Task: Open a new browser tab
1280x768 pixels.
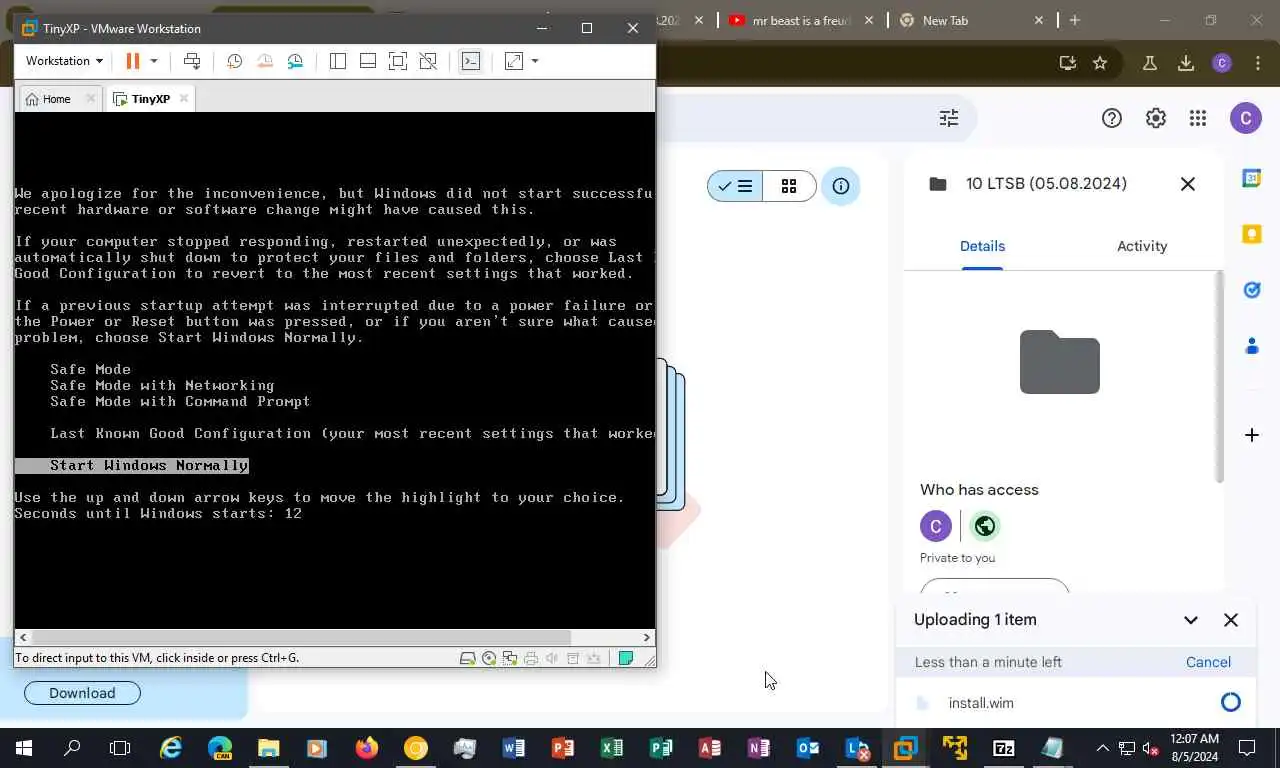Action: pos(1075,20)
